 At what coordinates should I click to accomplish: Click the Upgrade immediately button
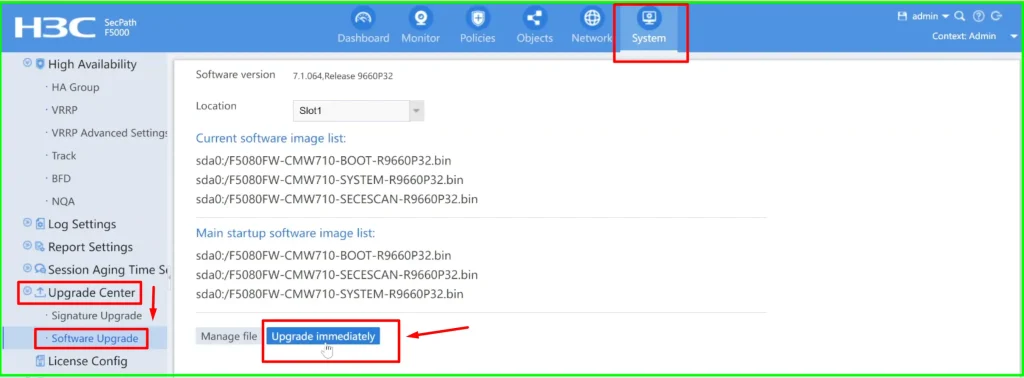click(323, 336)
